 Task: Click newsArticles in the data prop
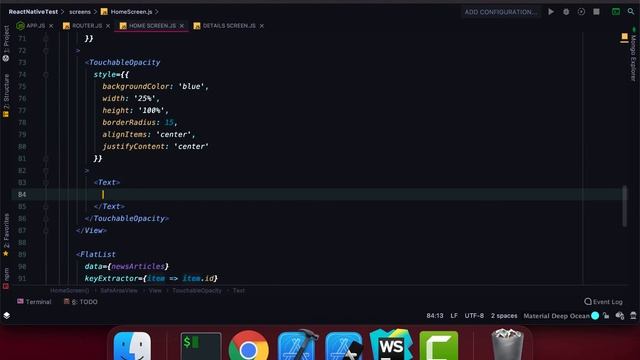click(138, 267)
